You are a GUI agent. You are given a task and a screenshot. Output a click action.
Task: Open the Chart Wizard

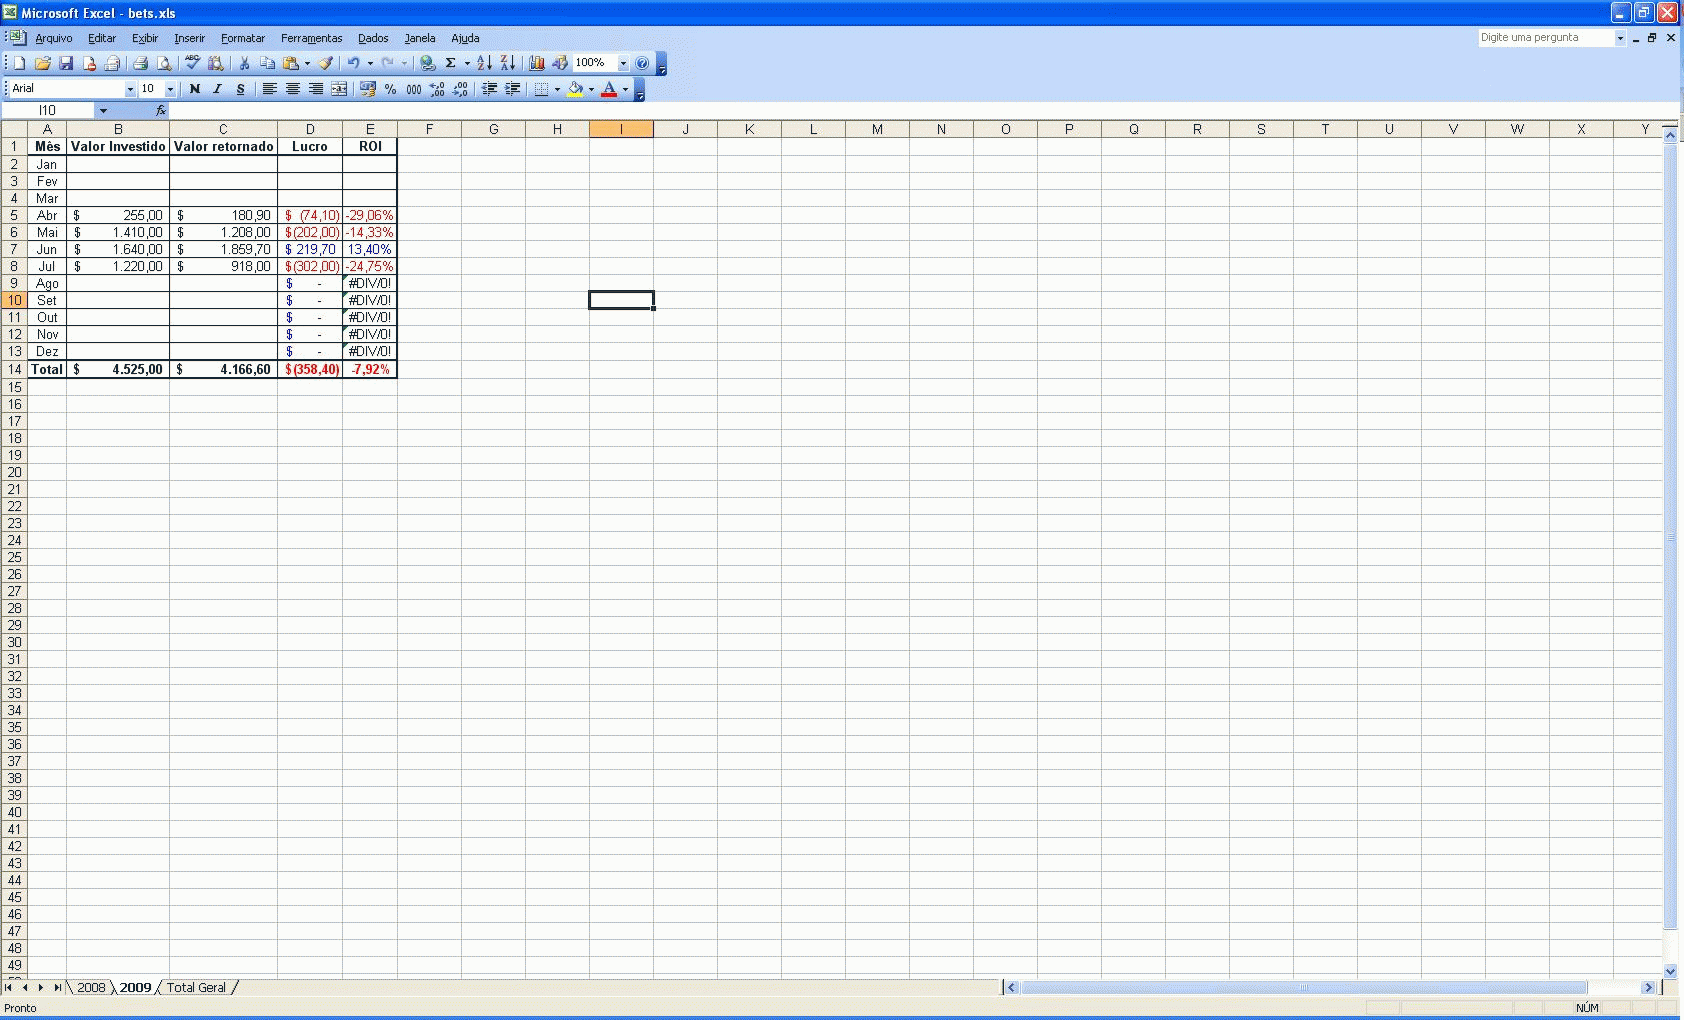coord(537,63)
